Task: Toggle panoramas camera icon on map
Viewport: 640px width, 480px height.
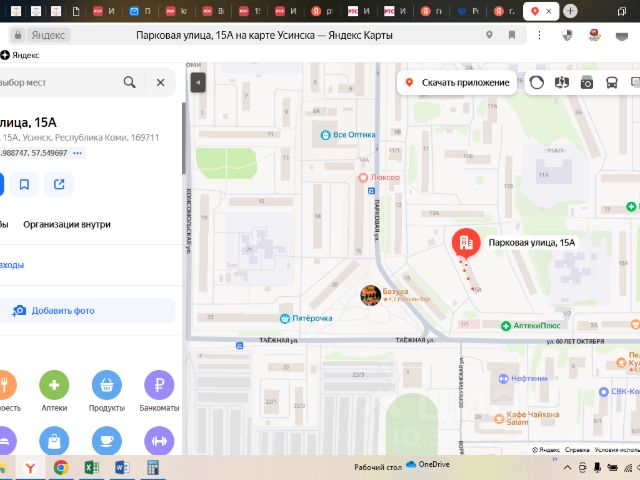Action: pyautogui.click(x=587, y=83)
